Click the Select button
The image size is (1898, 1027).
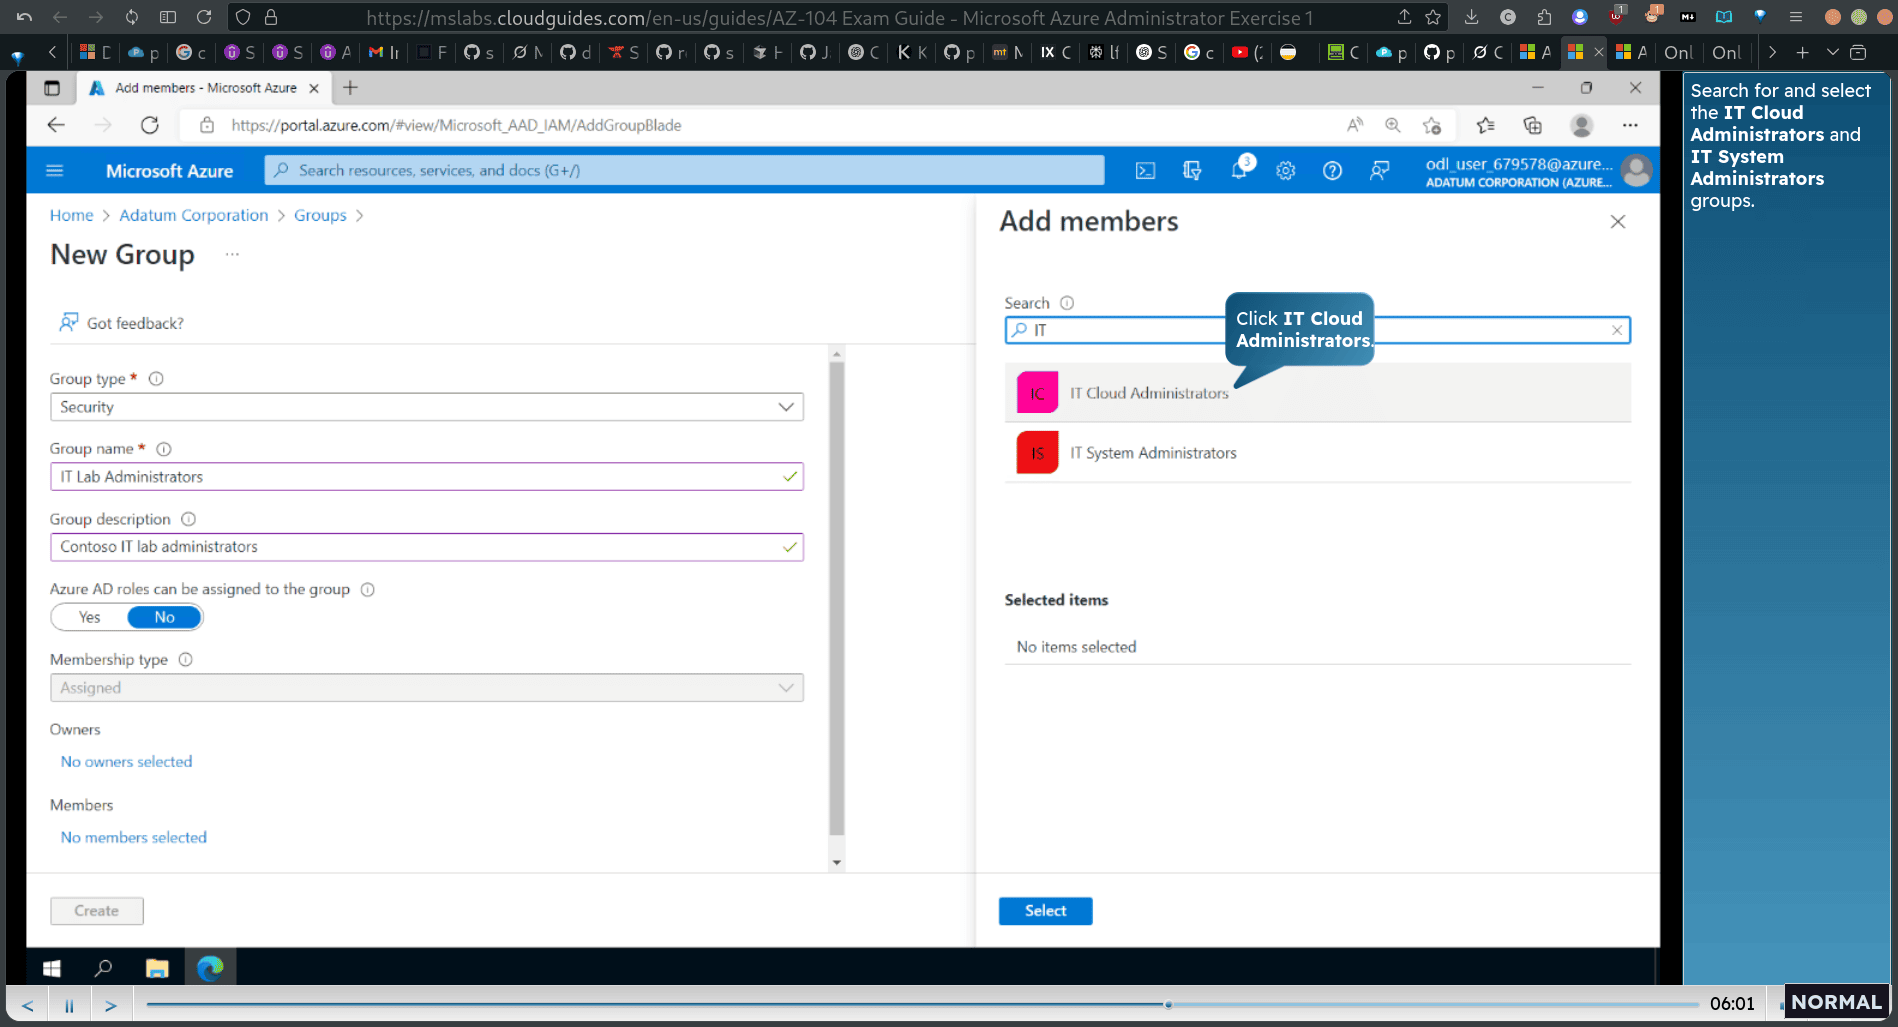tap(1045, 911)
